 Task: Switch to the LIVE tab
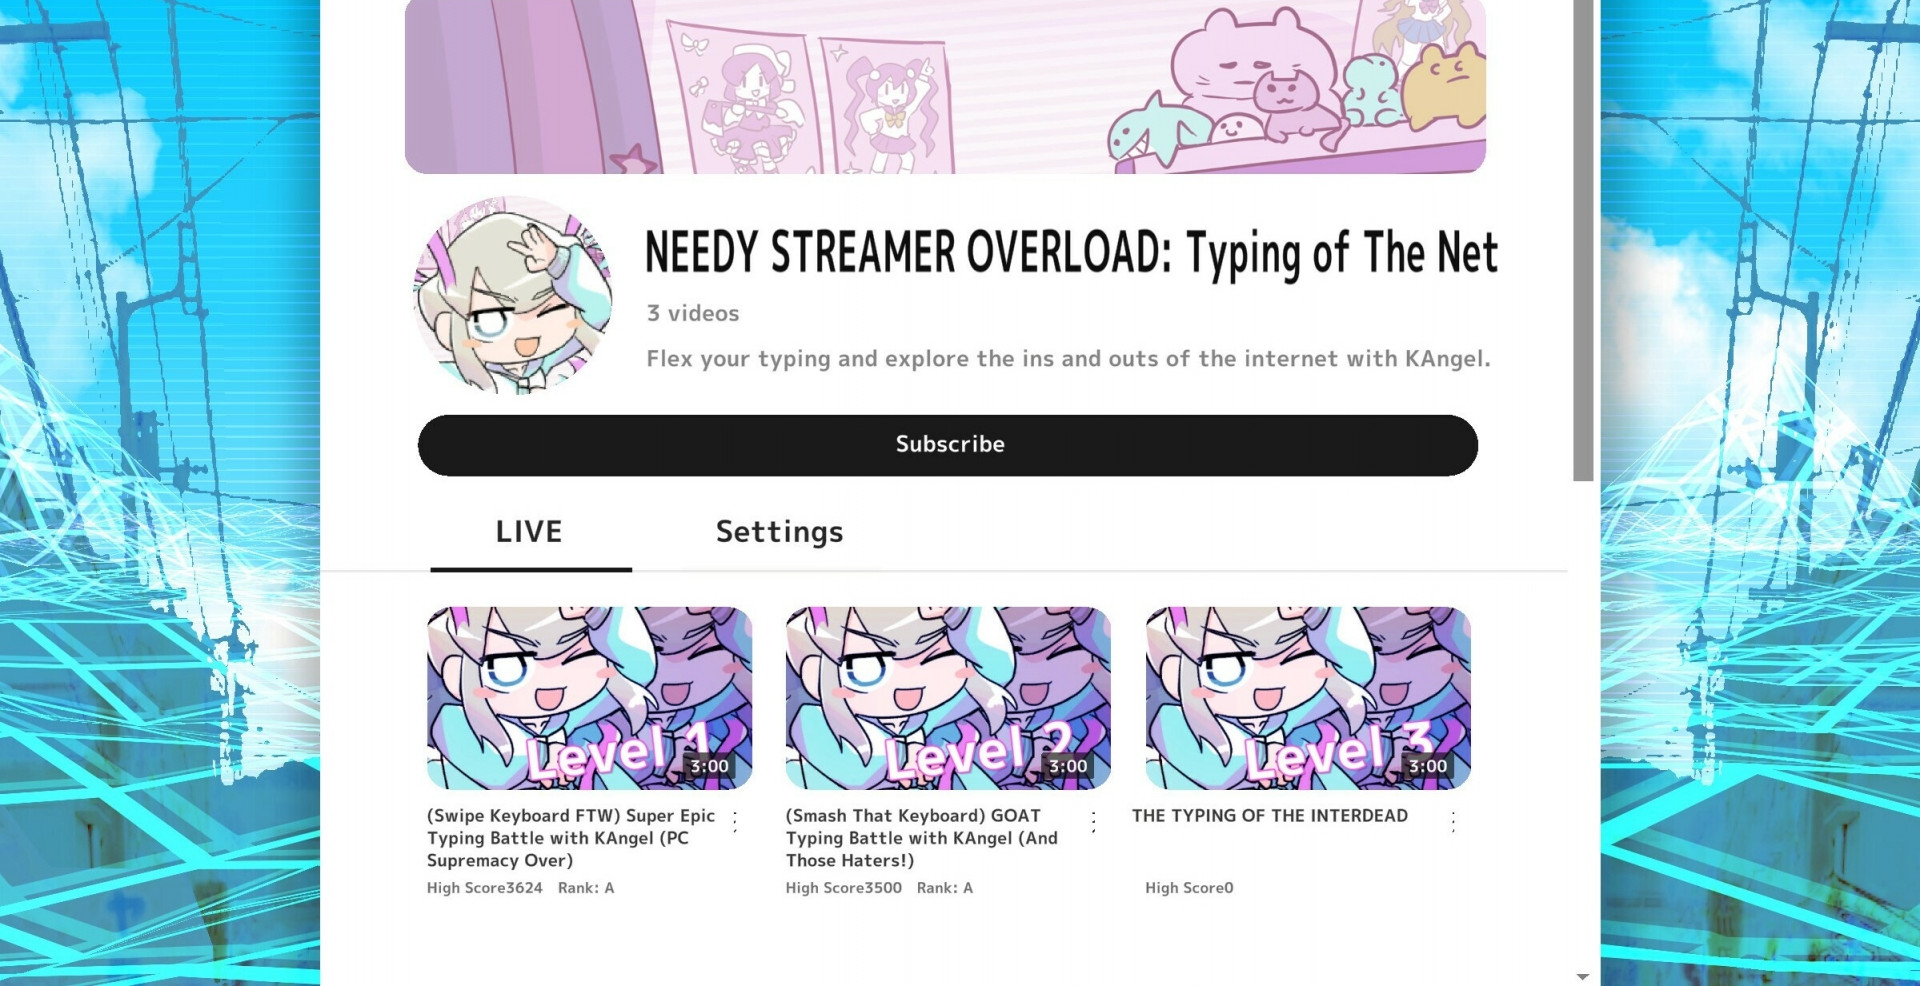coord(530,533)
